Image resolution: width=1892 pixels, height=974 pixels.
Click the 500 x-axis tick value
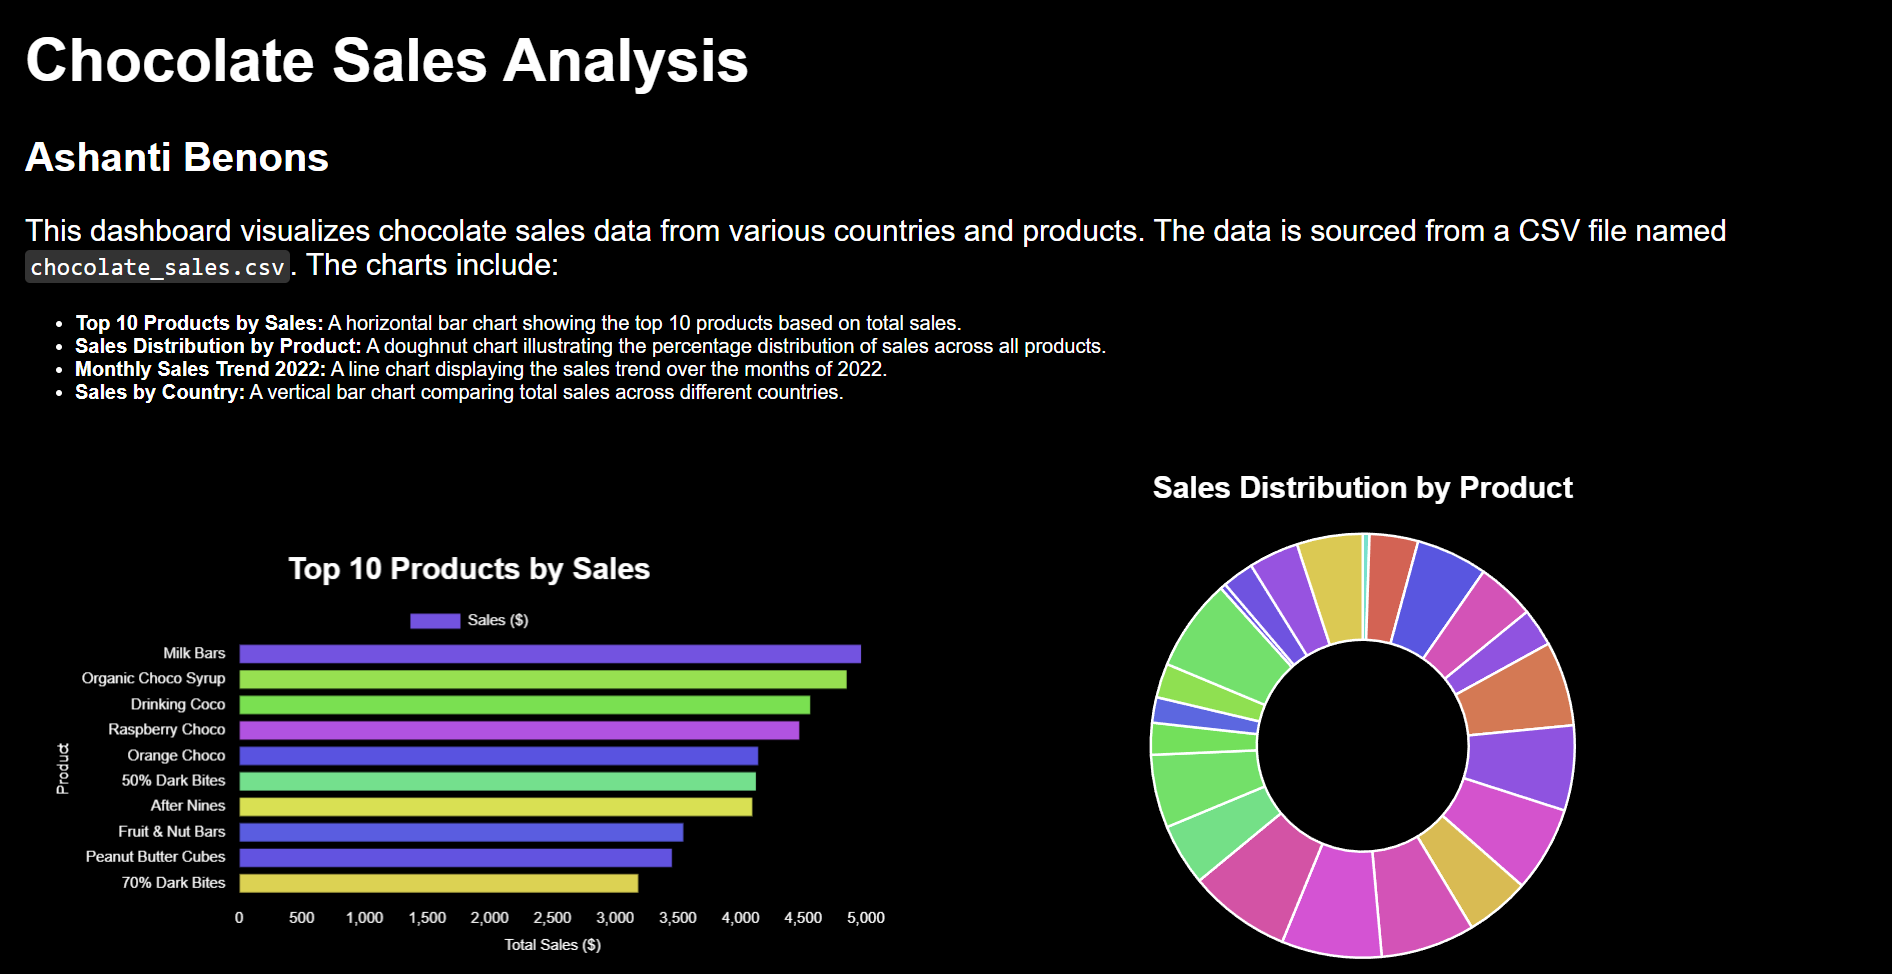pos(301,917)
